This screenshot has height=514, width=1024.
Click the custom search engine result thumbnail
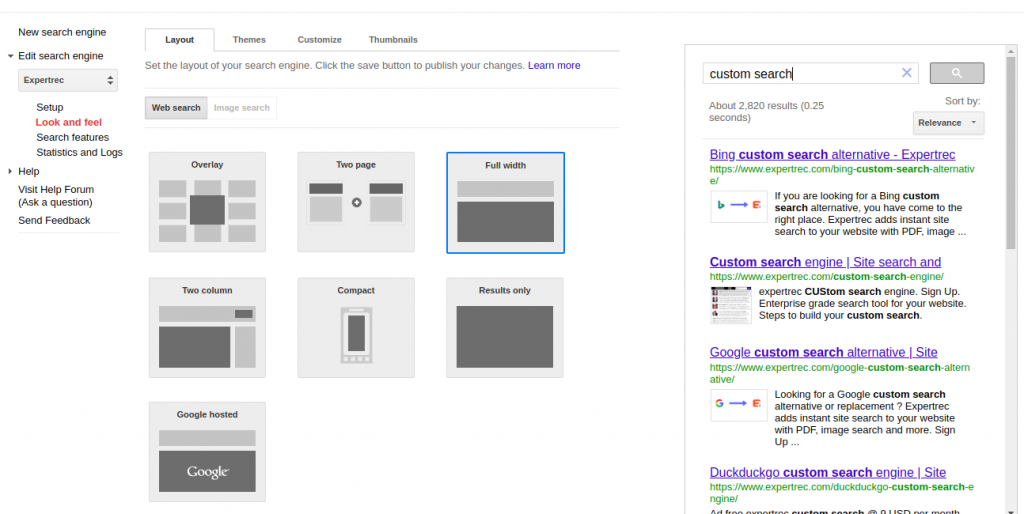tap(731, 305)
